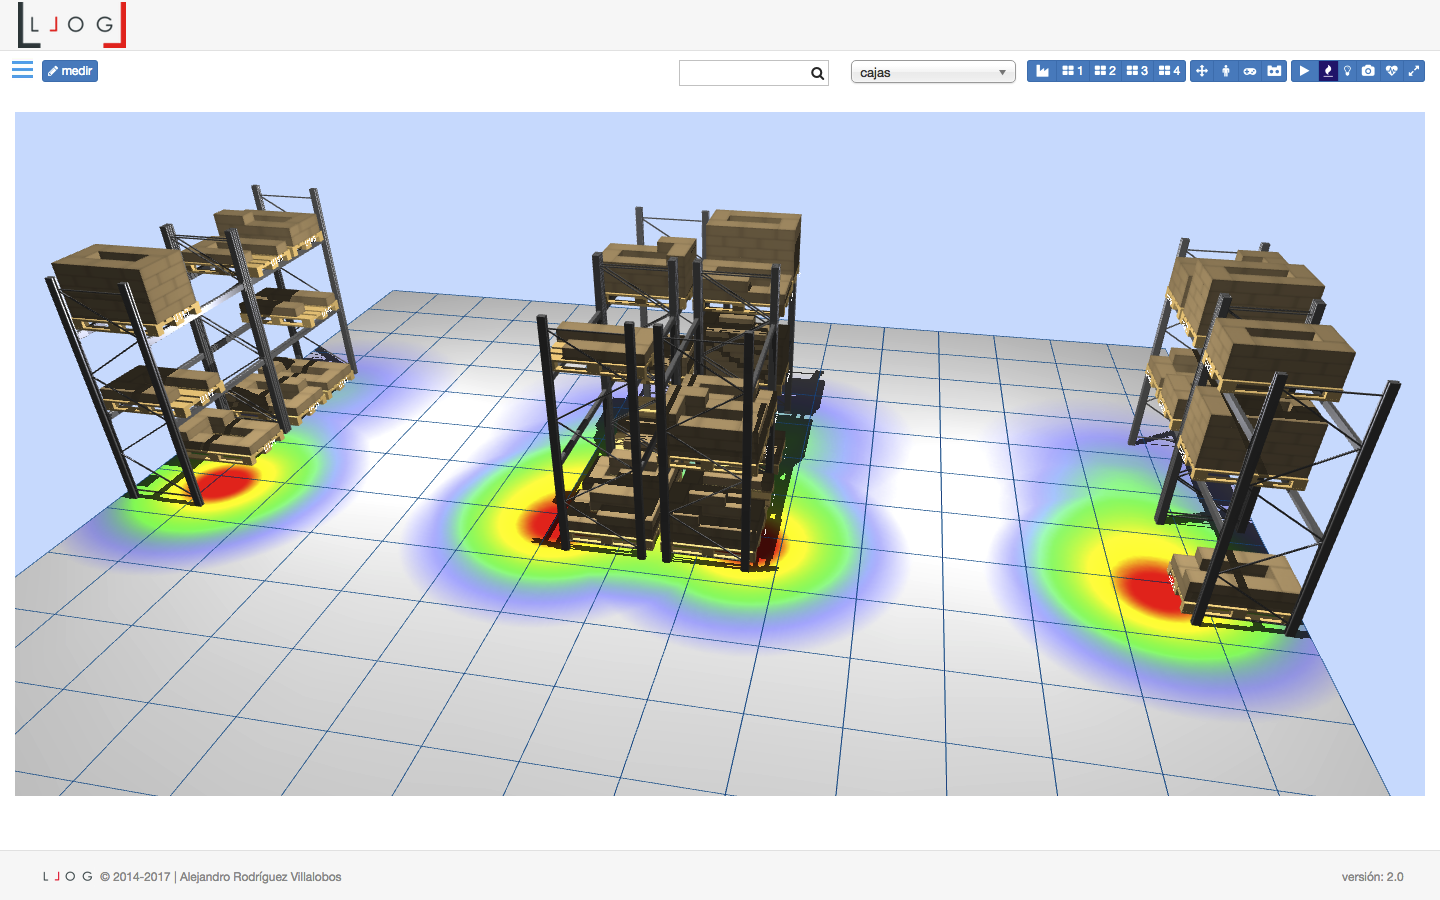Switch to layout view 2
Image resolution: width=1440 pixels, height=900 pixels.
(1104, 71)
